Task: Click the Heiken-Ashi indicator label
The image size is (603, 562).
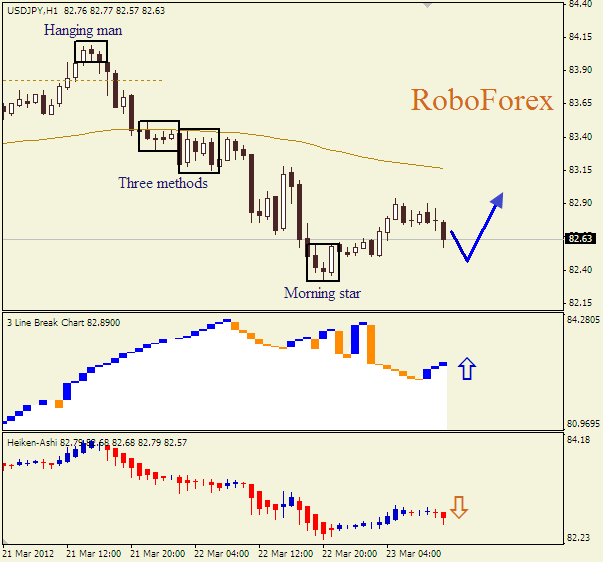Action: [x=32, y=441]
